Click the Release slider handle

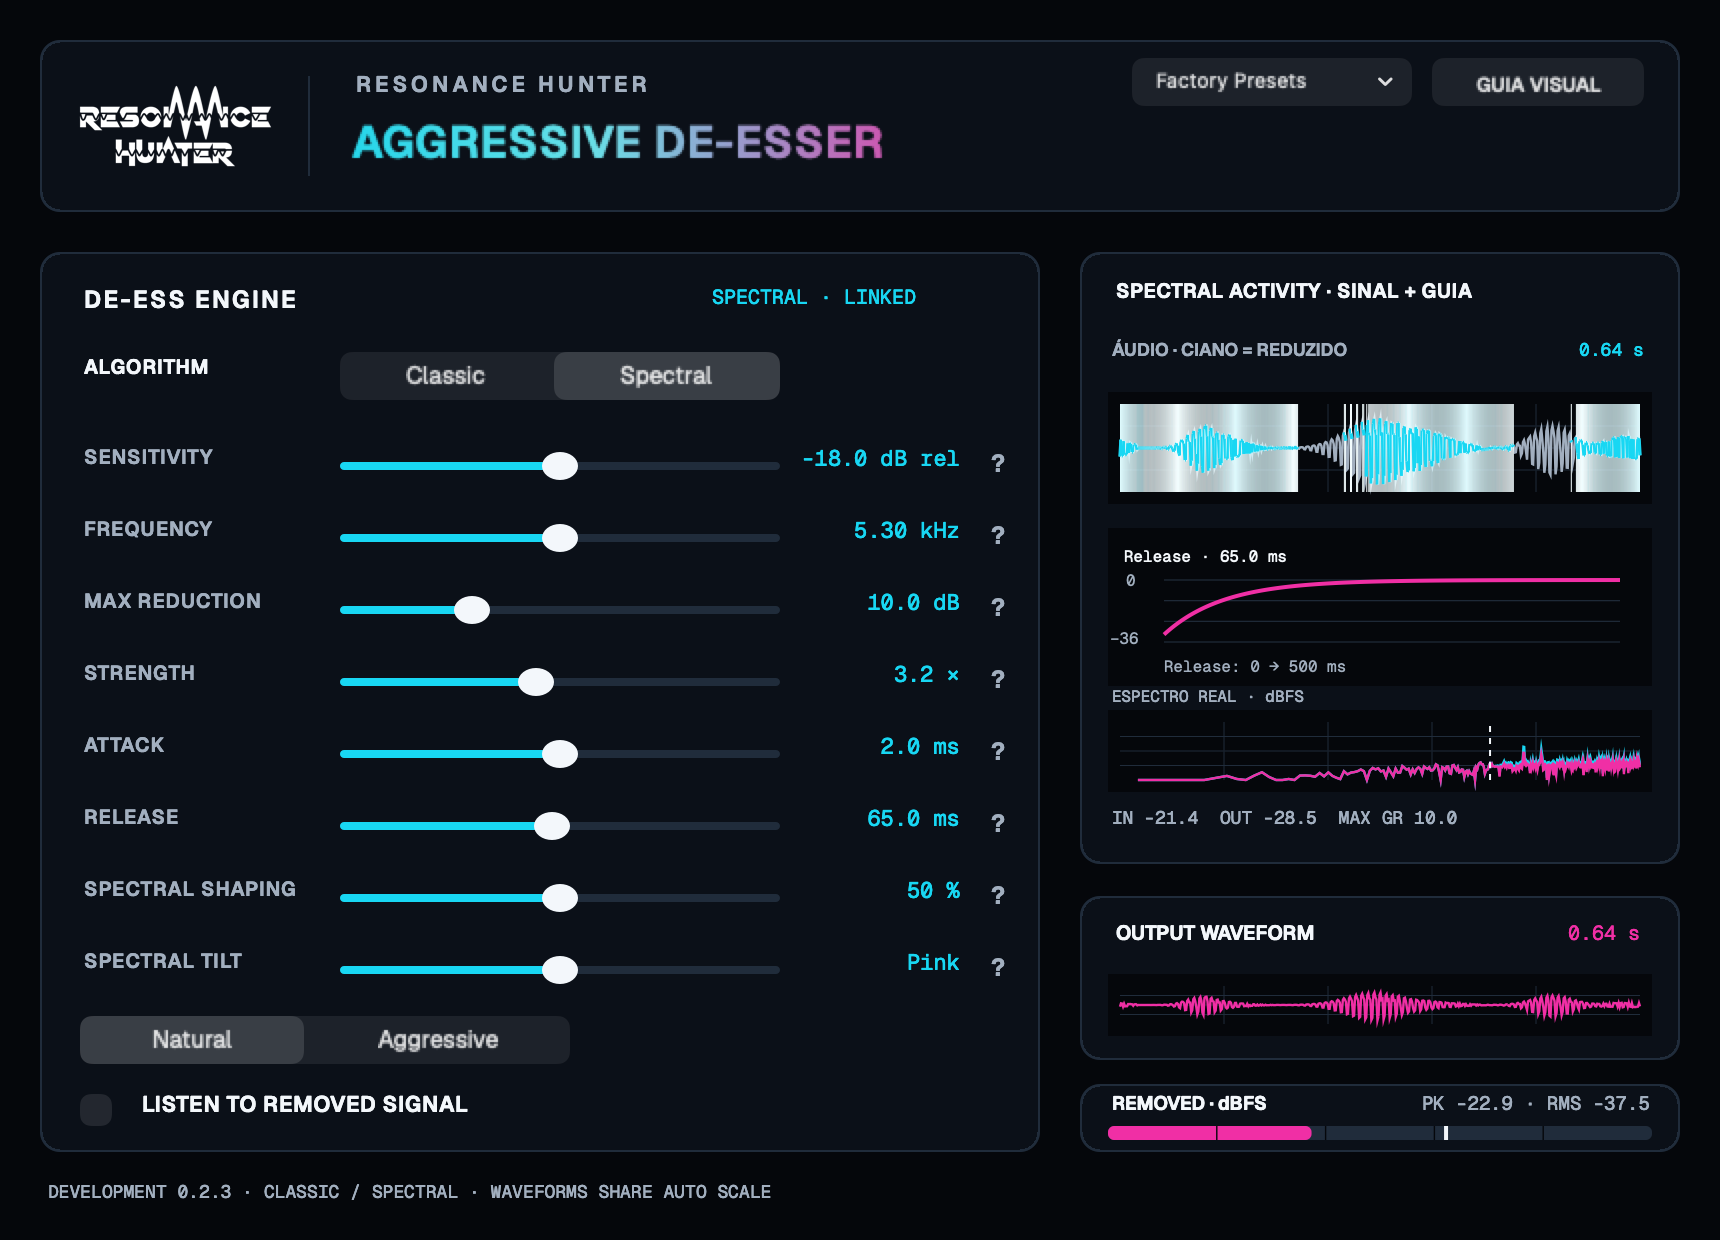point(552,826)
